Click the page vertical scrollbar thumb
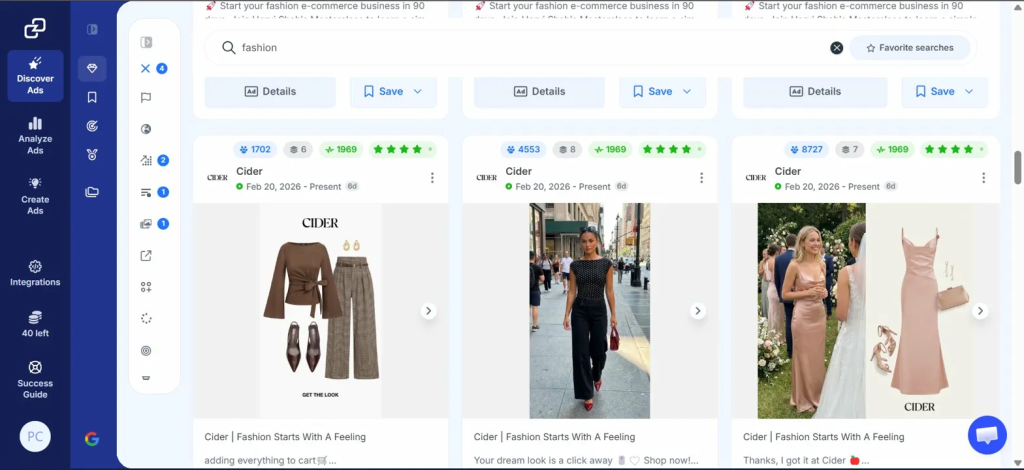The image size is (1024, 470). tap(1017, 168)
